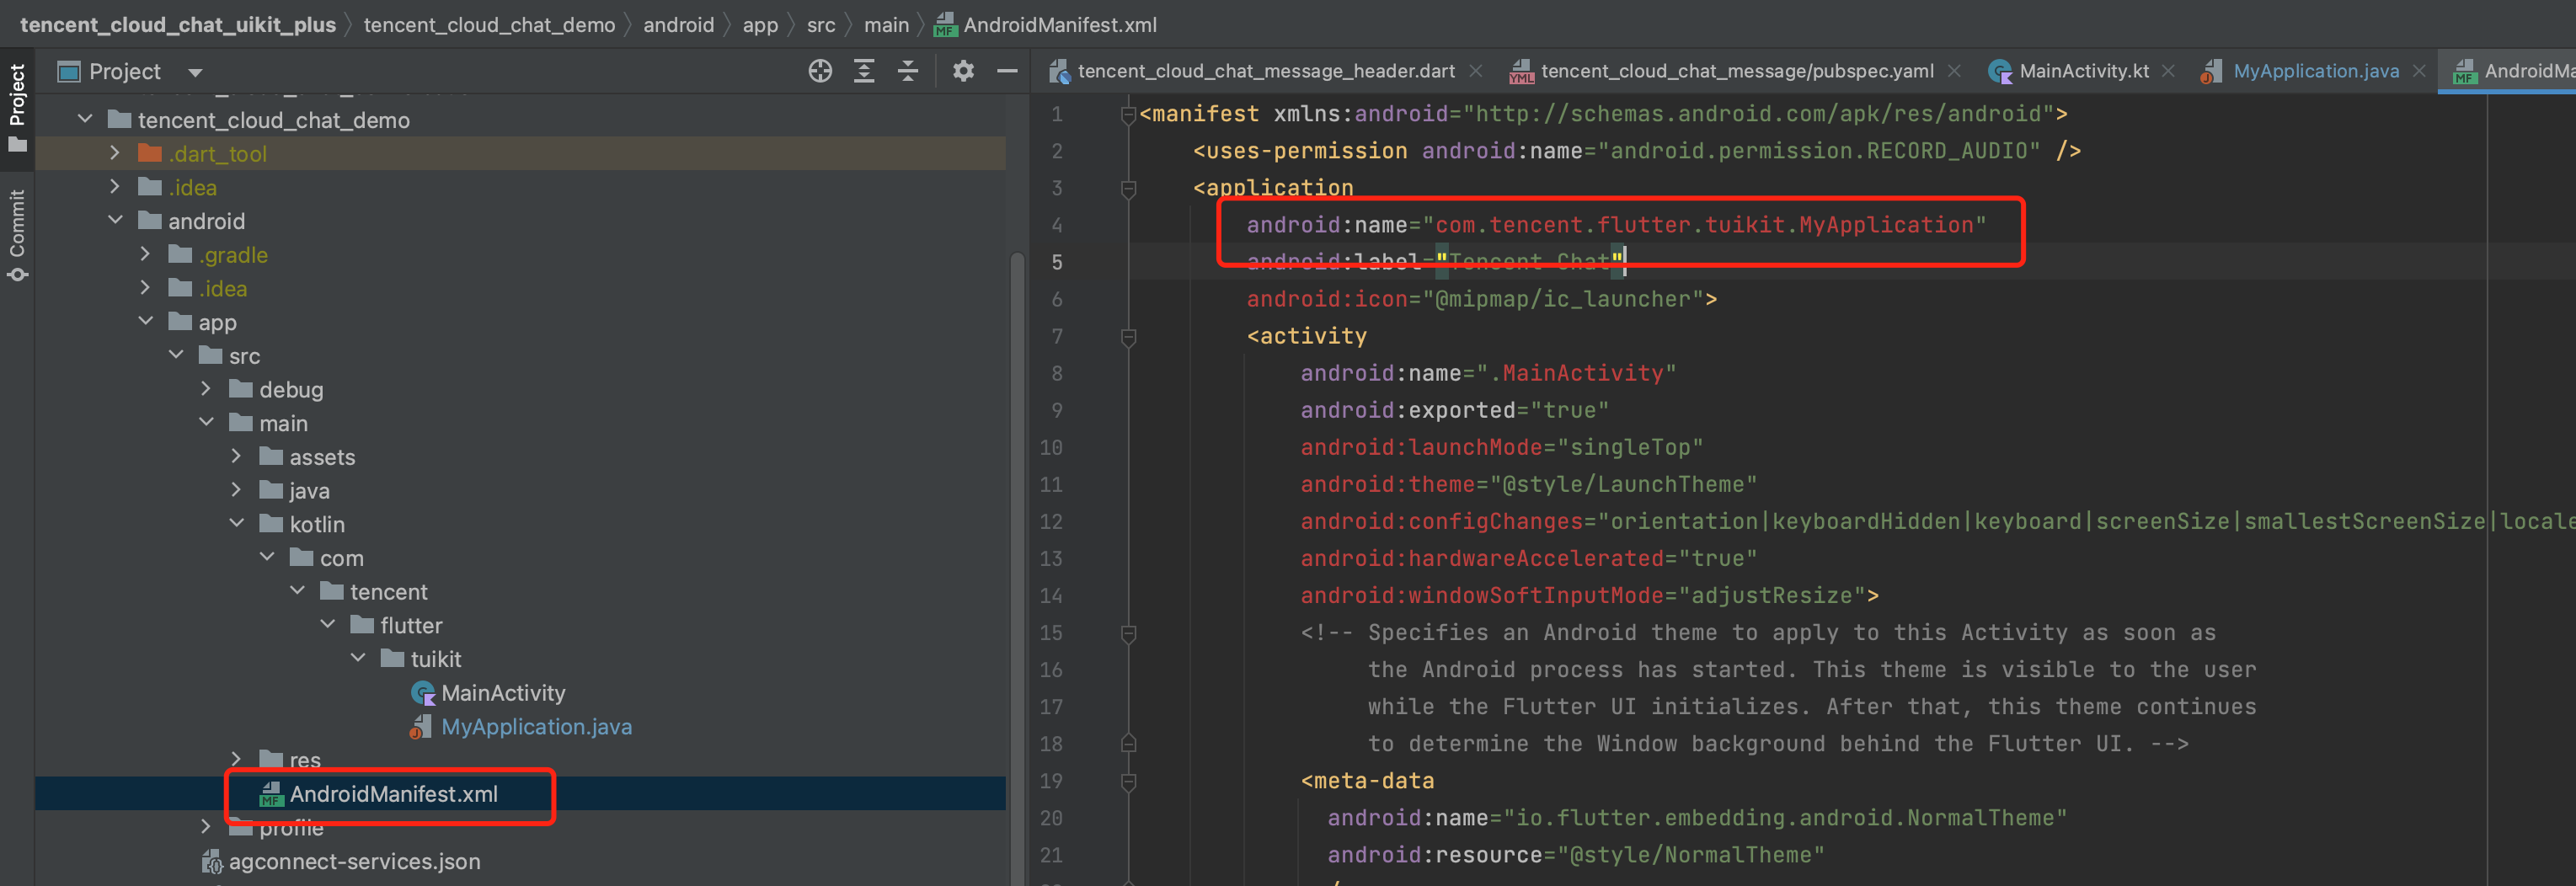Select MainActivity in project tree
The height and width of the screenshot is (886, 2576).
point(502,693)
